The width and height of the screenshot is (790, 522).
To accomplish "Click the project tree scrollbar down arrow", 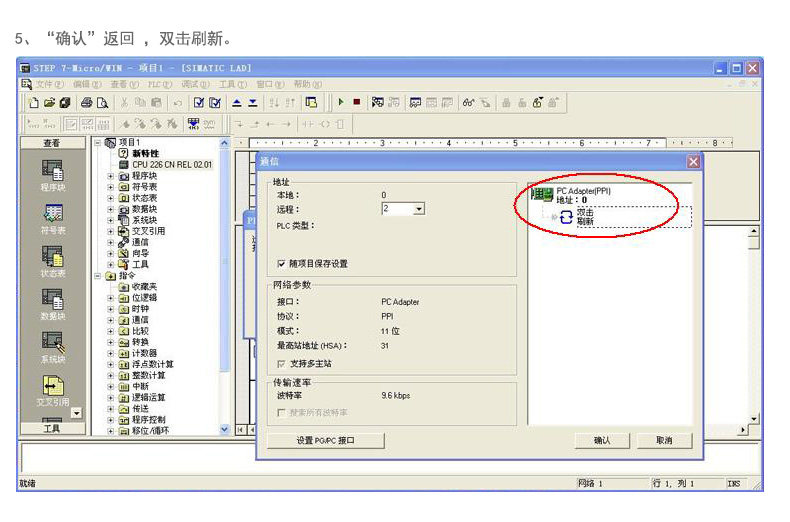I will [x=224, y=430].
